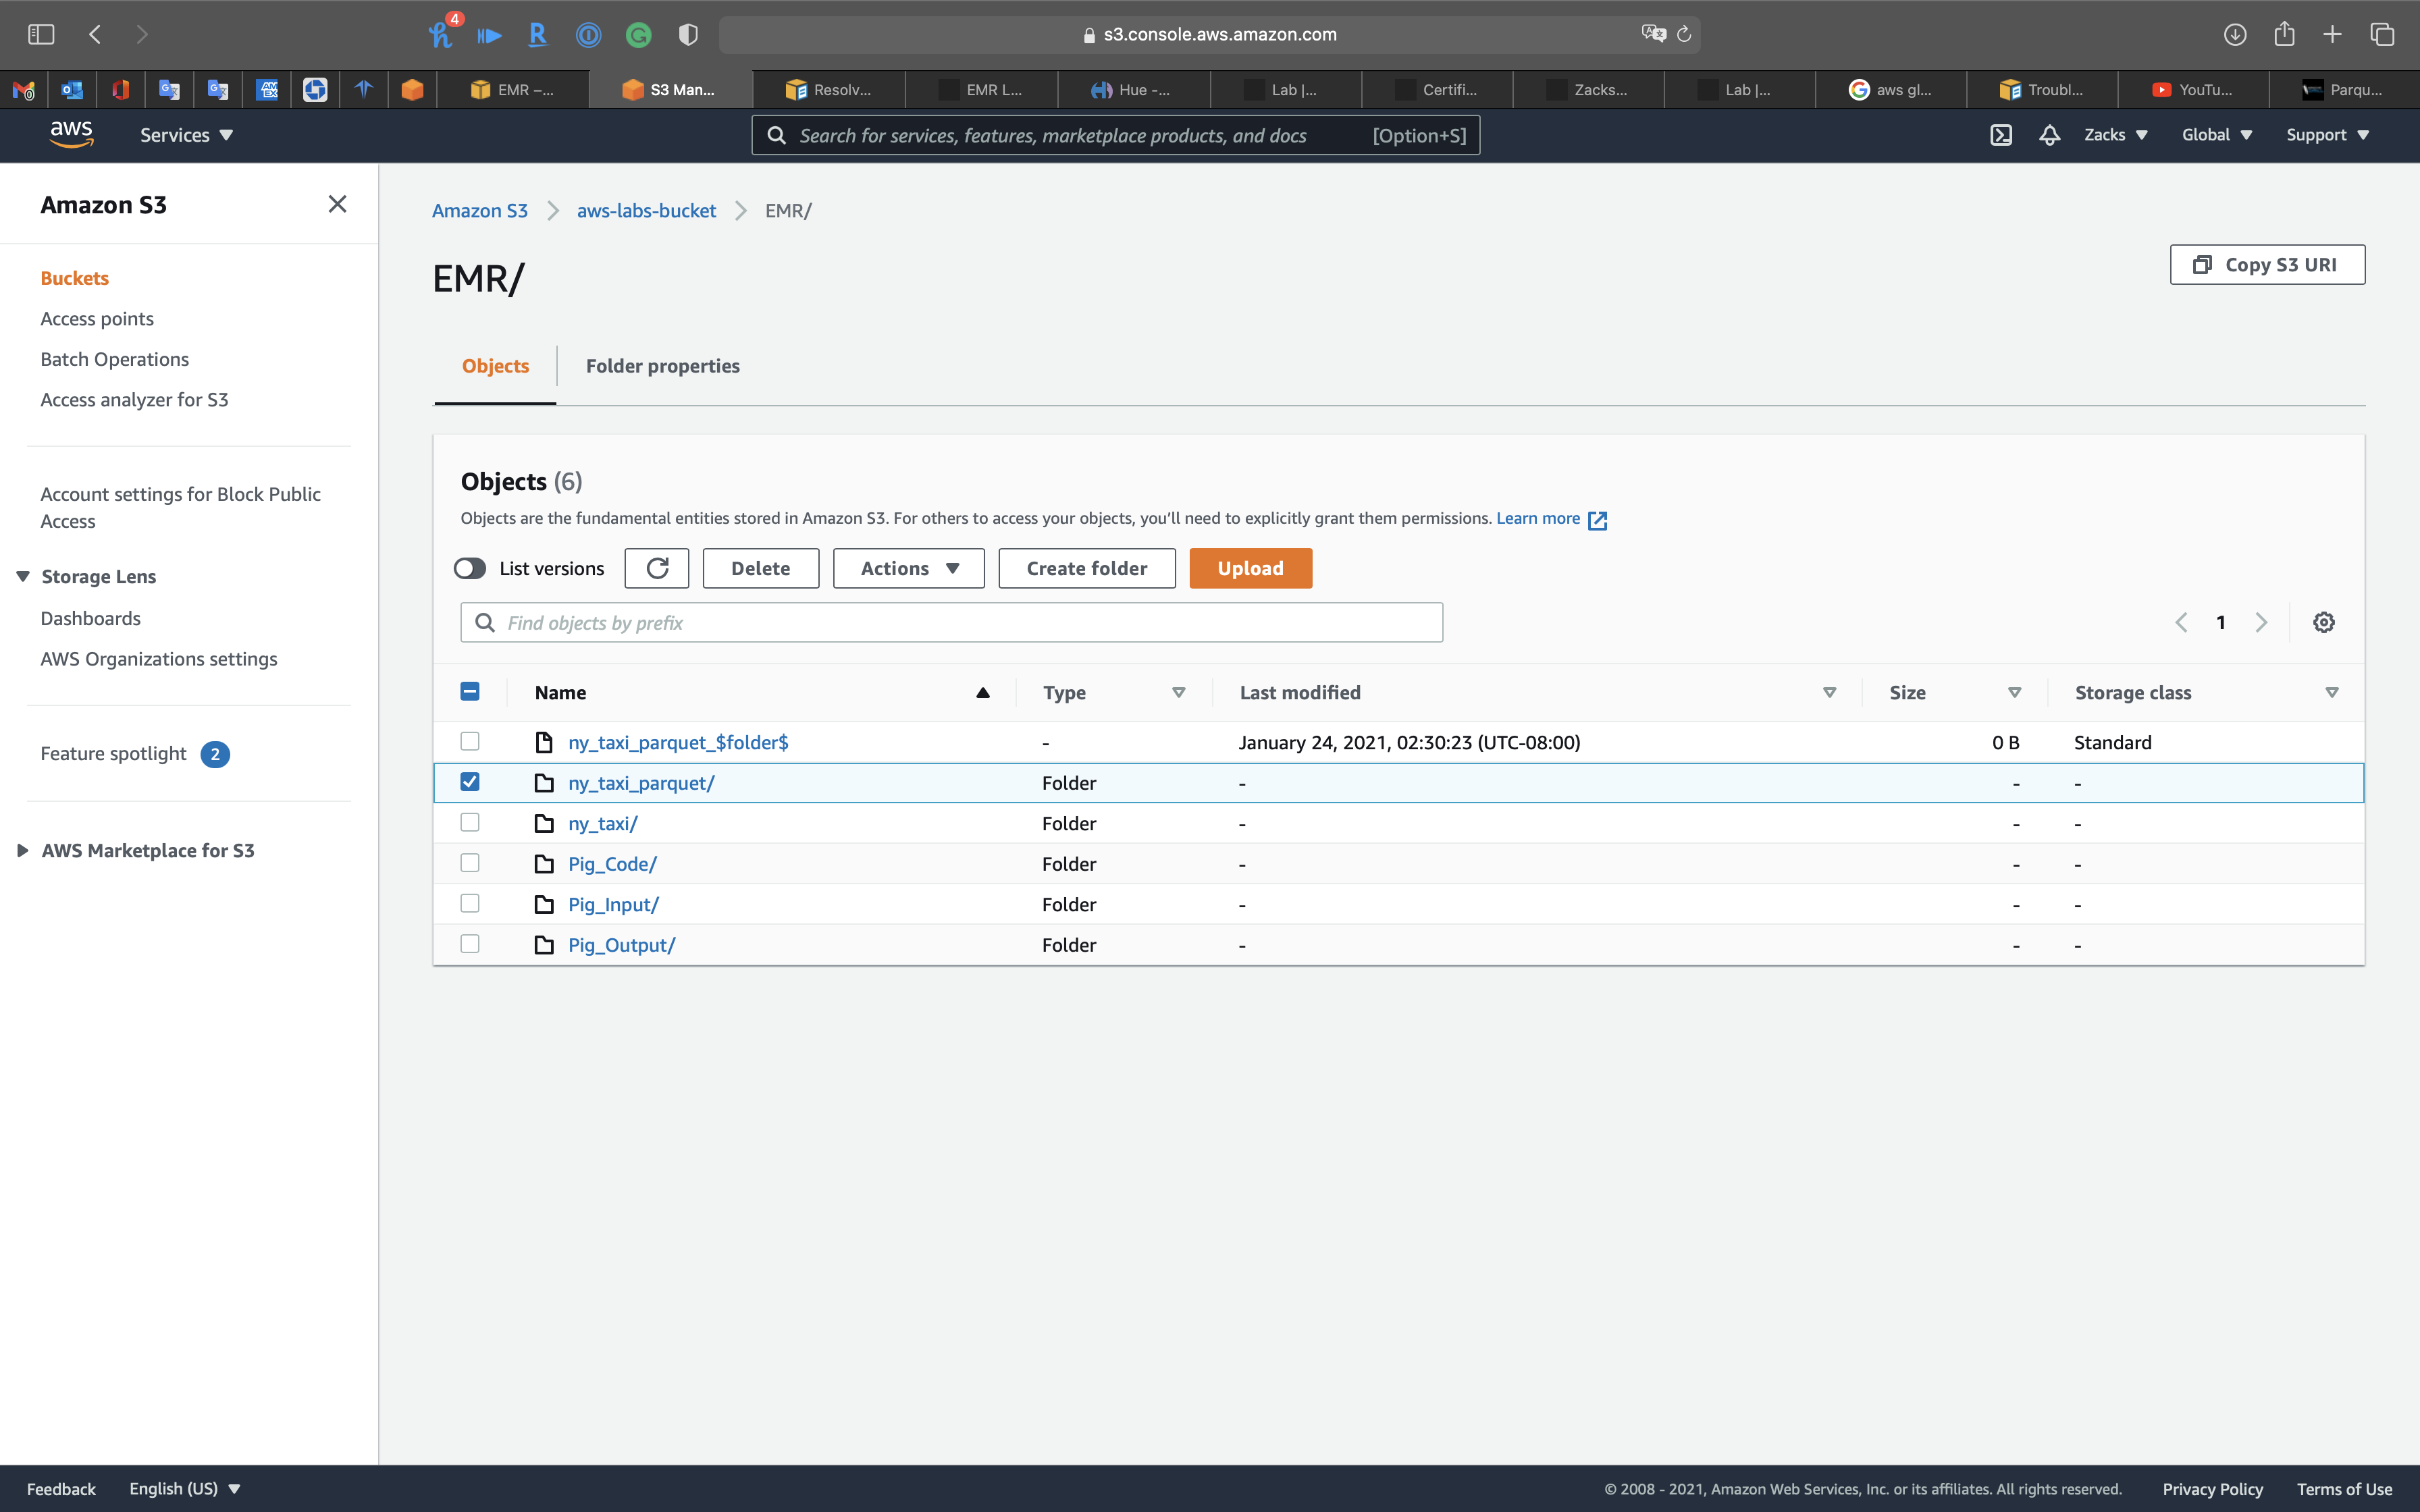This screenshot has height=1512, width=2420.
Task: Open table preferences gear icon
Action: [x=2323, y=622]
